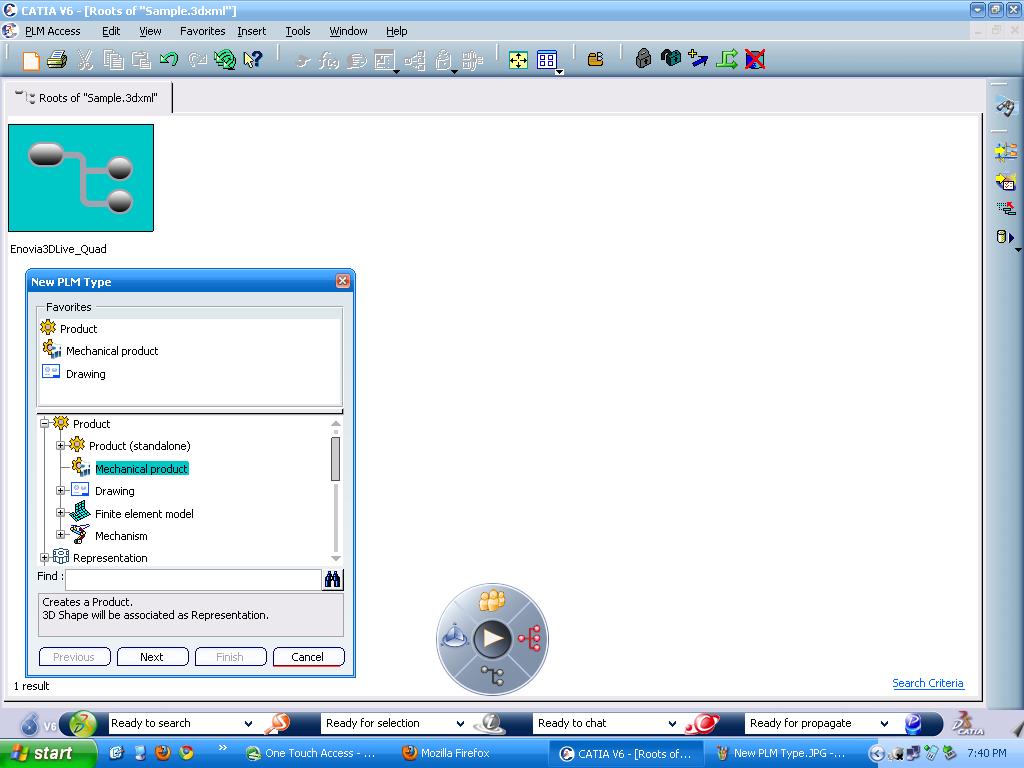Click the Lock padlock icon
Viewport: 1024px width, 768px height.
tap(643, 59)
